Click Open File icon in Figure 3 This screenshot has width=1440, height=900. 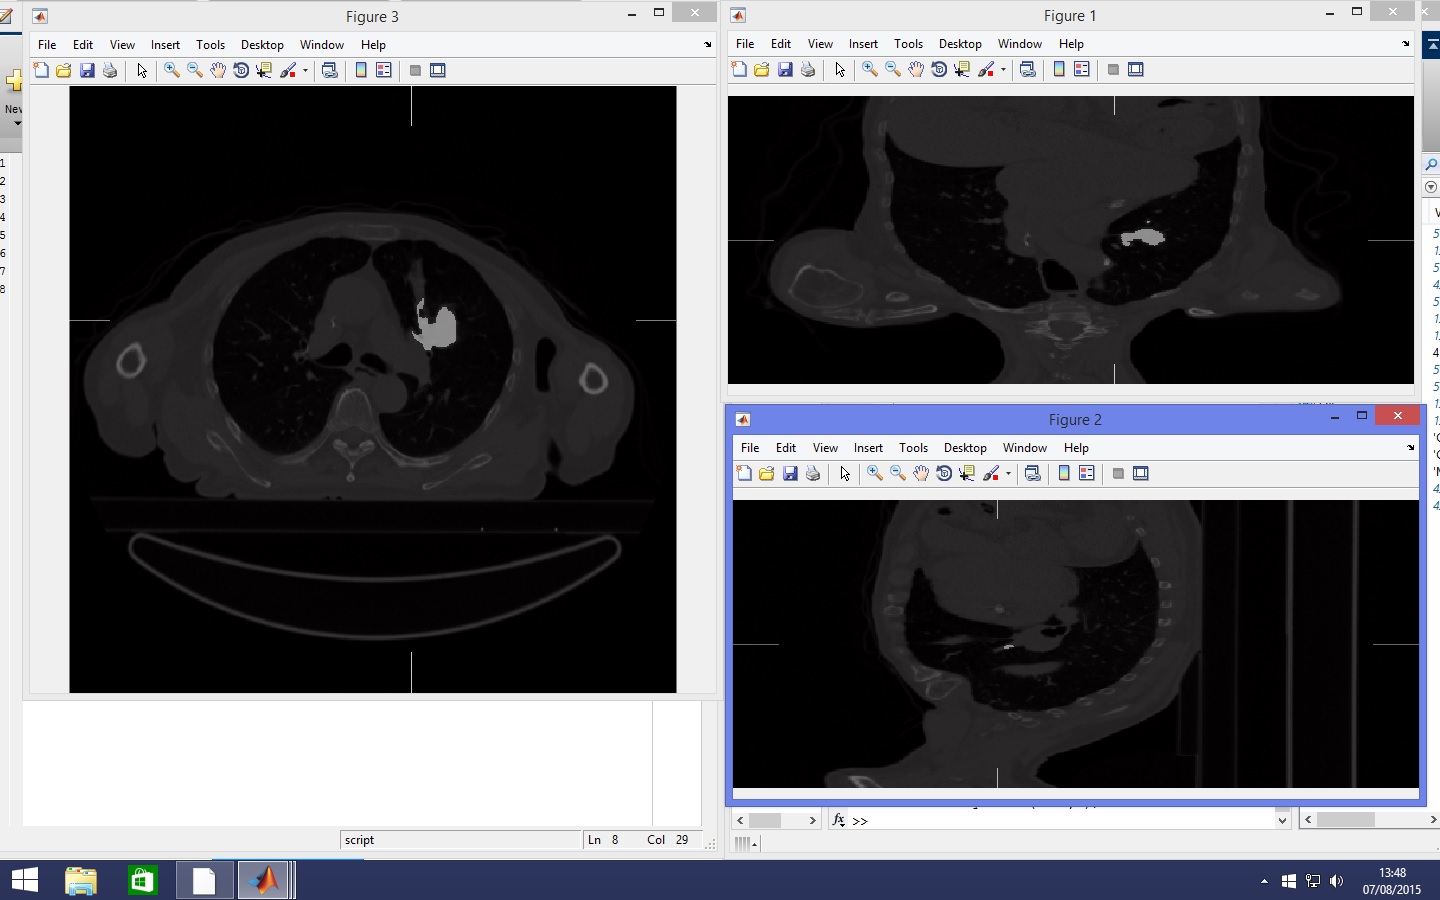click(64, 70)
